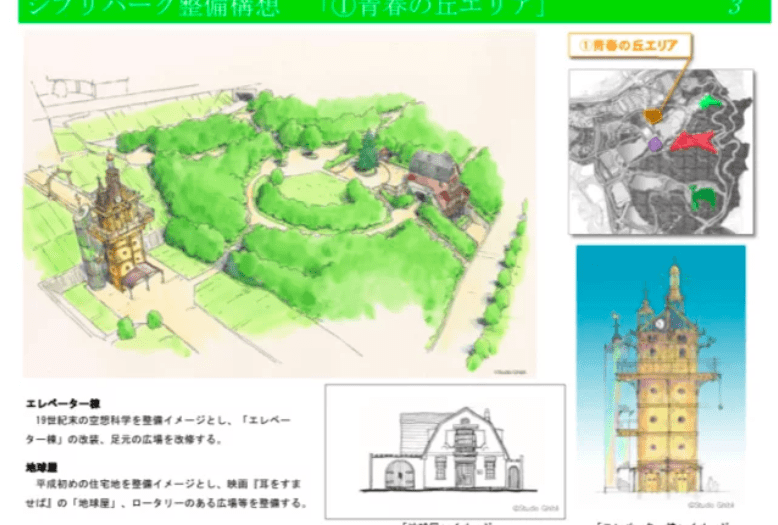778x525 pixels.
Task: Select the 地球屋 heading text
Action: (42, 467)
